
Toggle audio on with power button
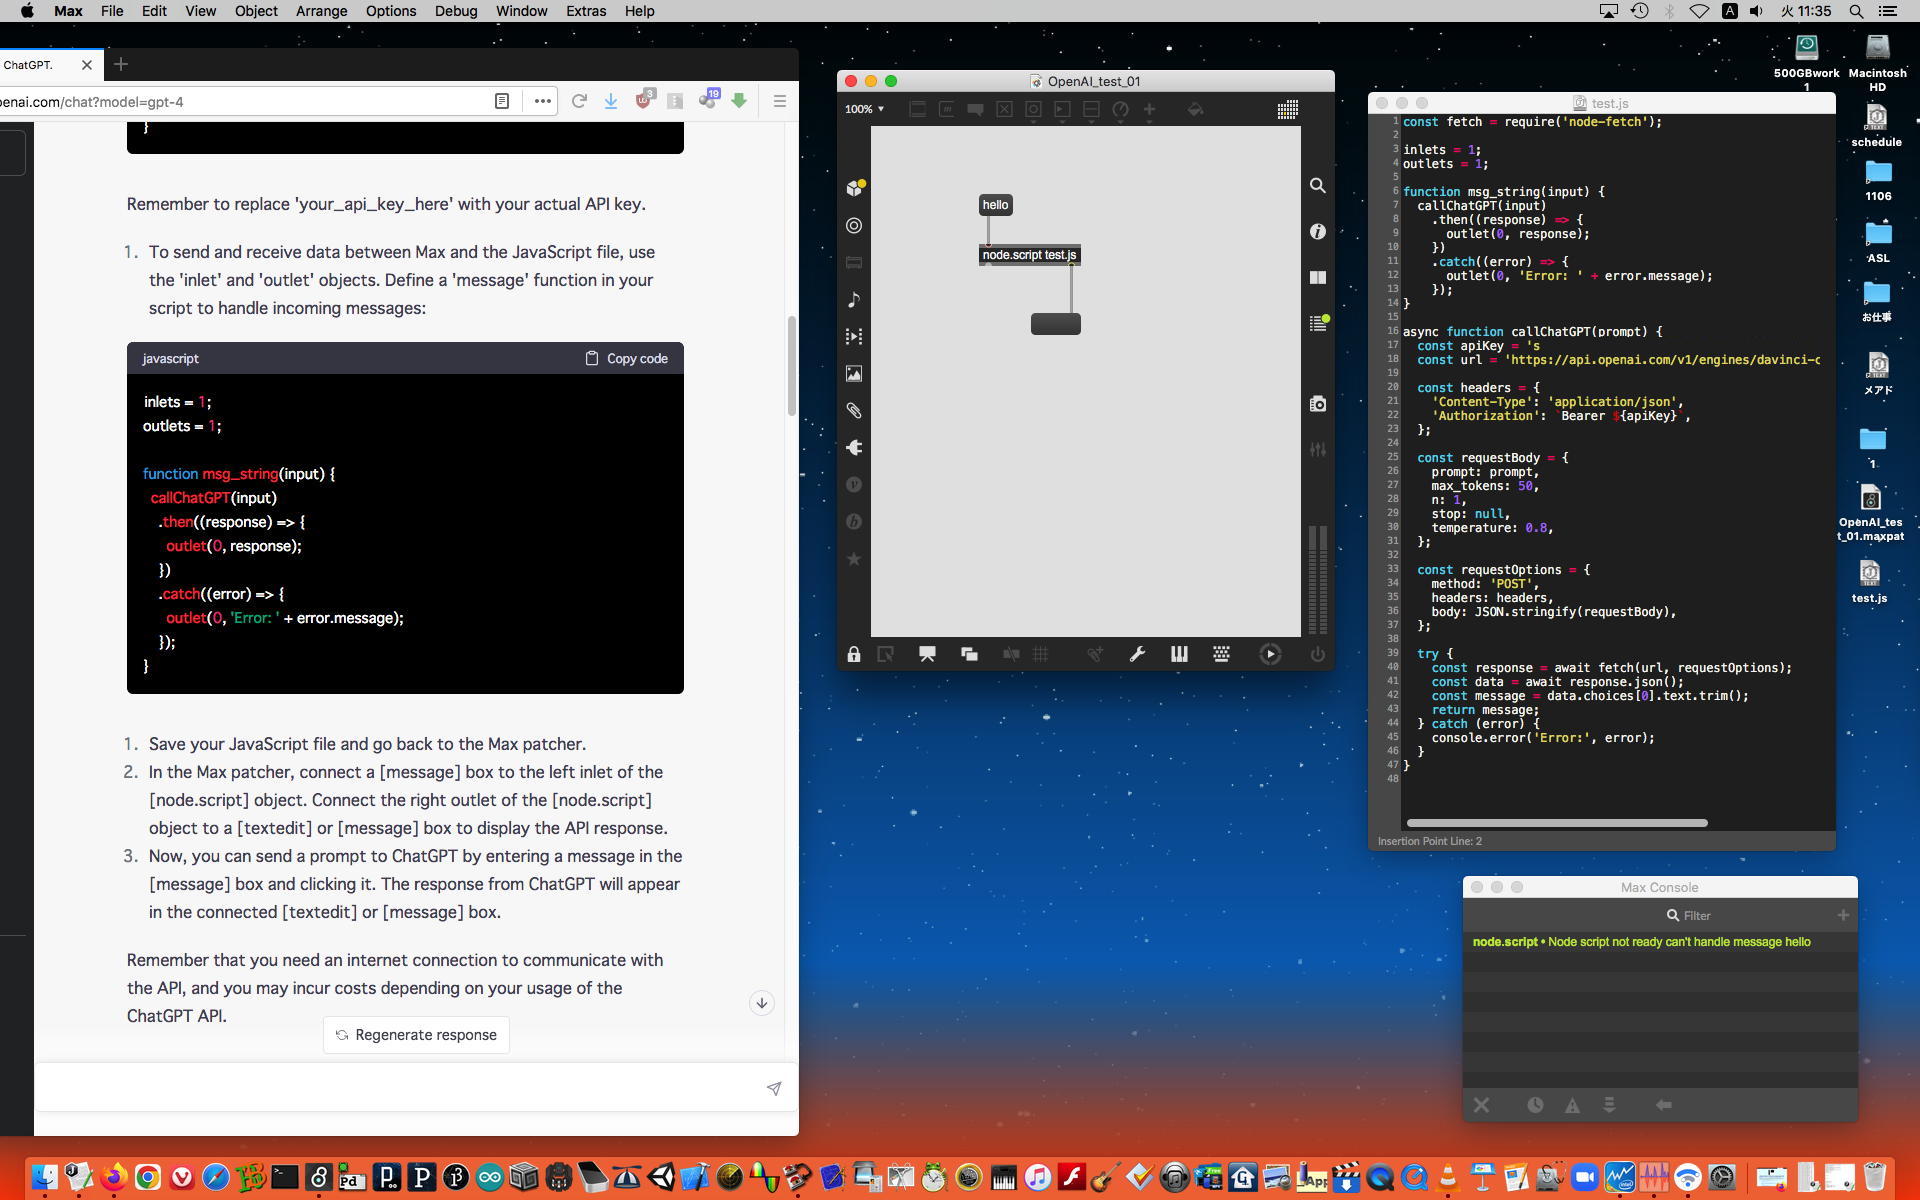click(x=1318, y=654)
